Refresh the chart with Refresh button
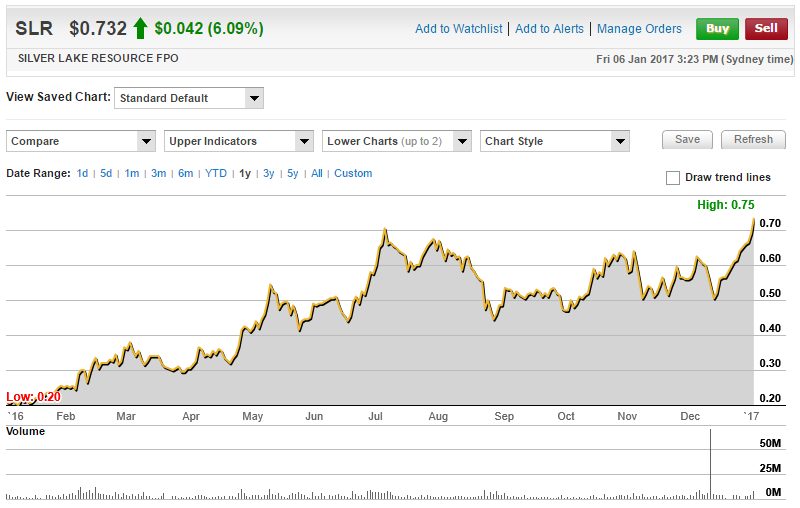800x508 pixels. tap(753, 140)
